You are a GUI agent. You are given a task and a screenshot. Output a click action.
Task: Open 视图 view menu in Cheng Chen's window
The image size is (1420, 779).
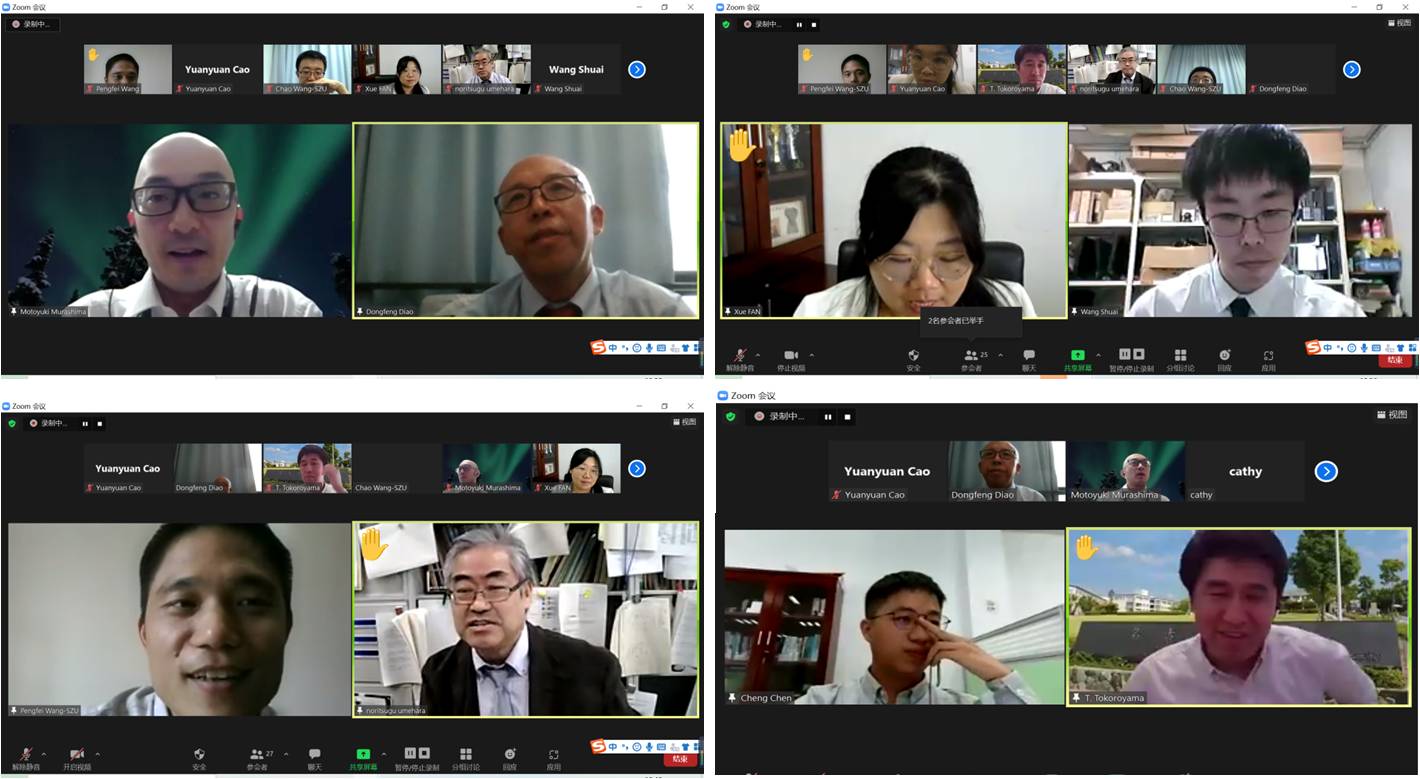pyautogui.click(x=1392, y=415)
